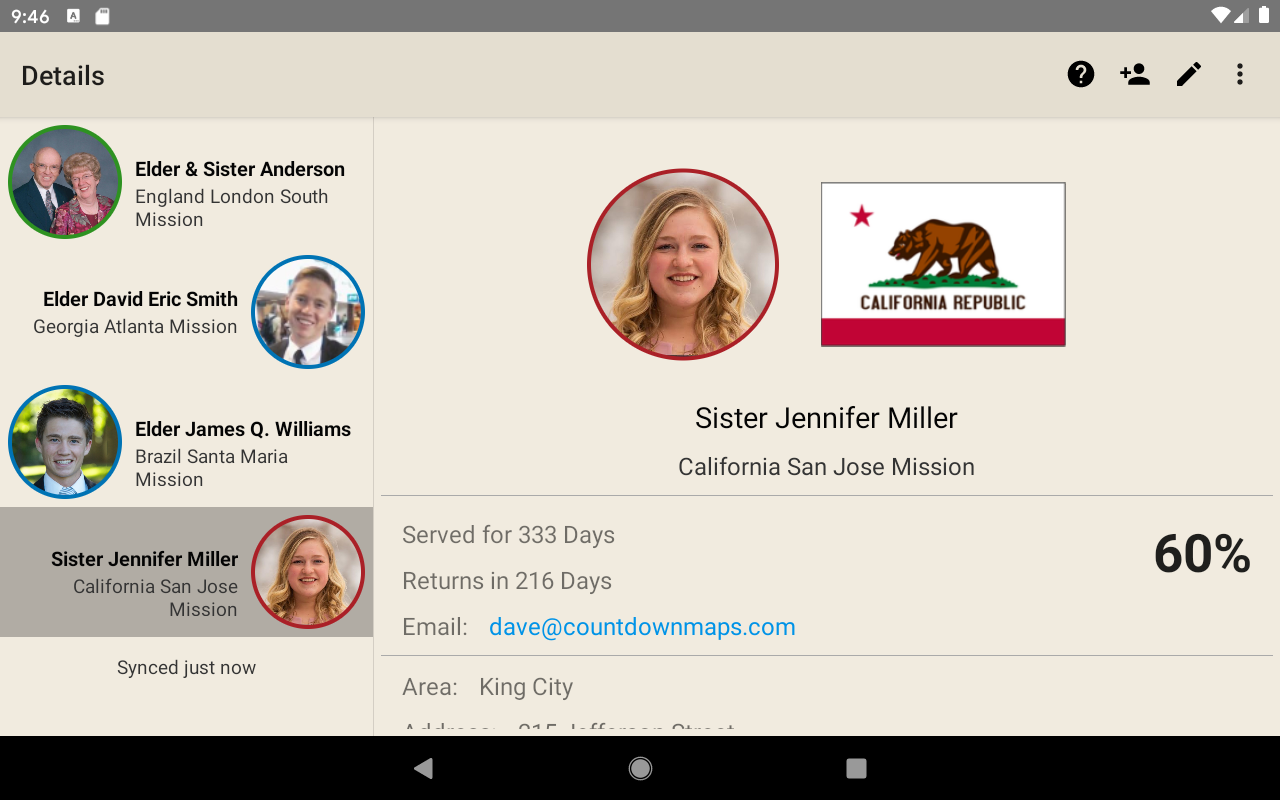Open the help icon in the toolbar
The width and height of the screenshot is (1280, 800).
(1081, 74)
